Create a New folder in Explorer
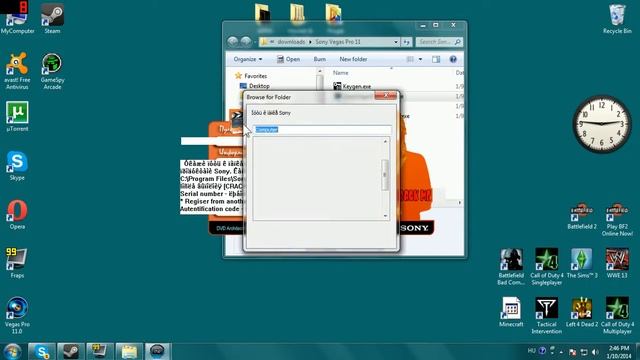Image resolution: width=640 pixels, height=360 pixels. 353,59
